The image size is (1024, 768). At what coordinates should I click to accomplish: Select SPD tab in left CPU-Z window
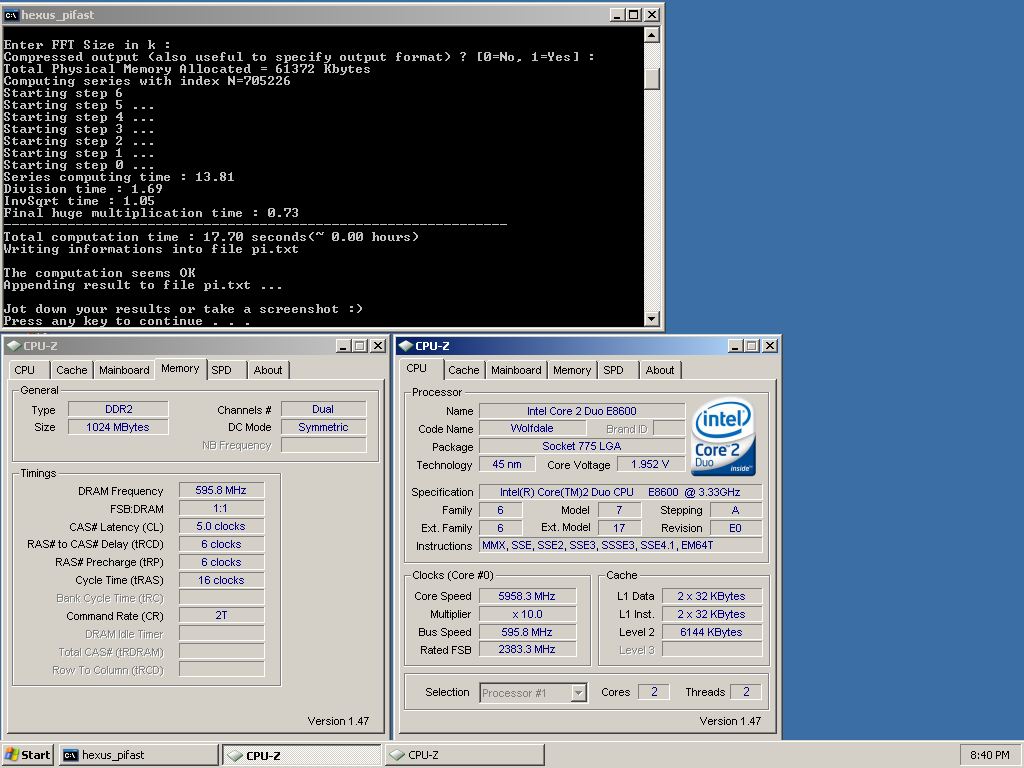(222, 370)
